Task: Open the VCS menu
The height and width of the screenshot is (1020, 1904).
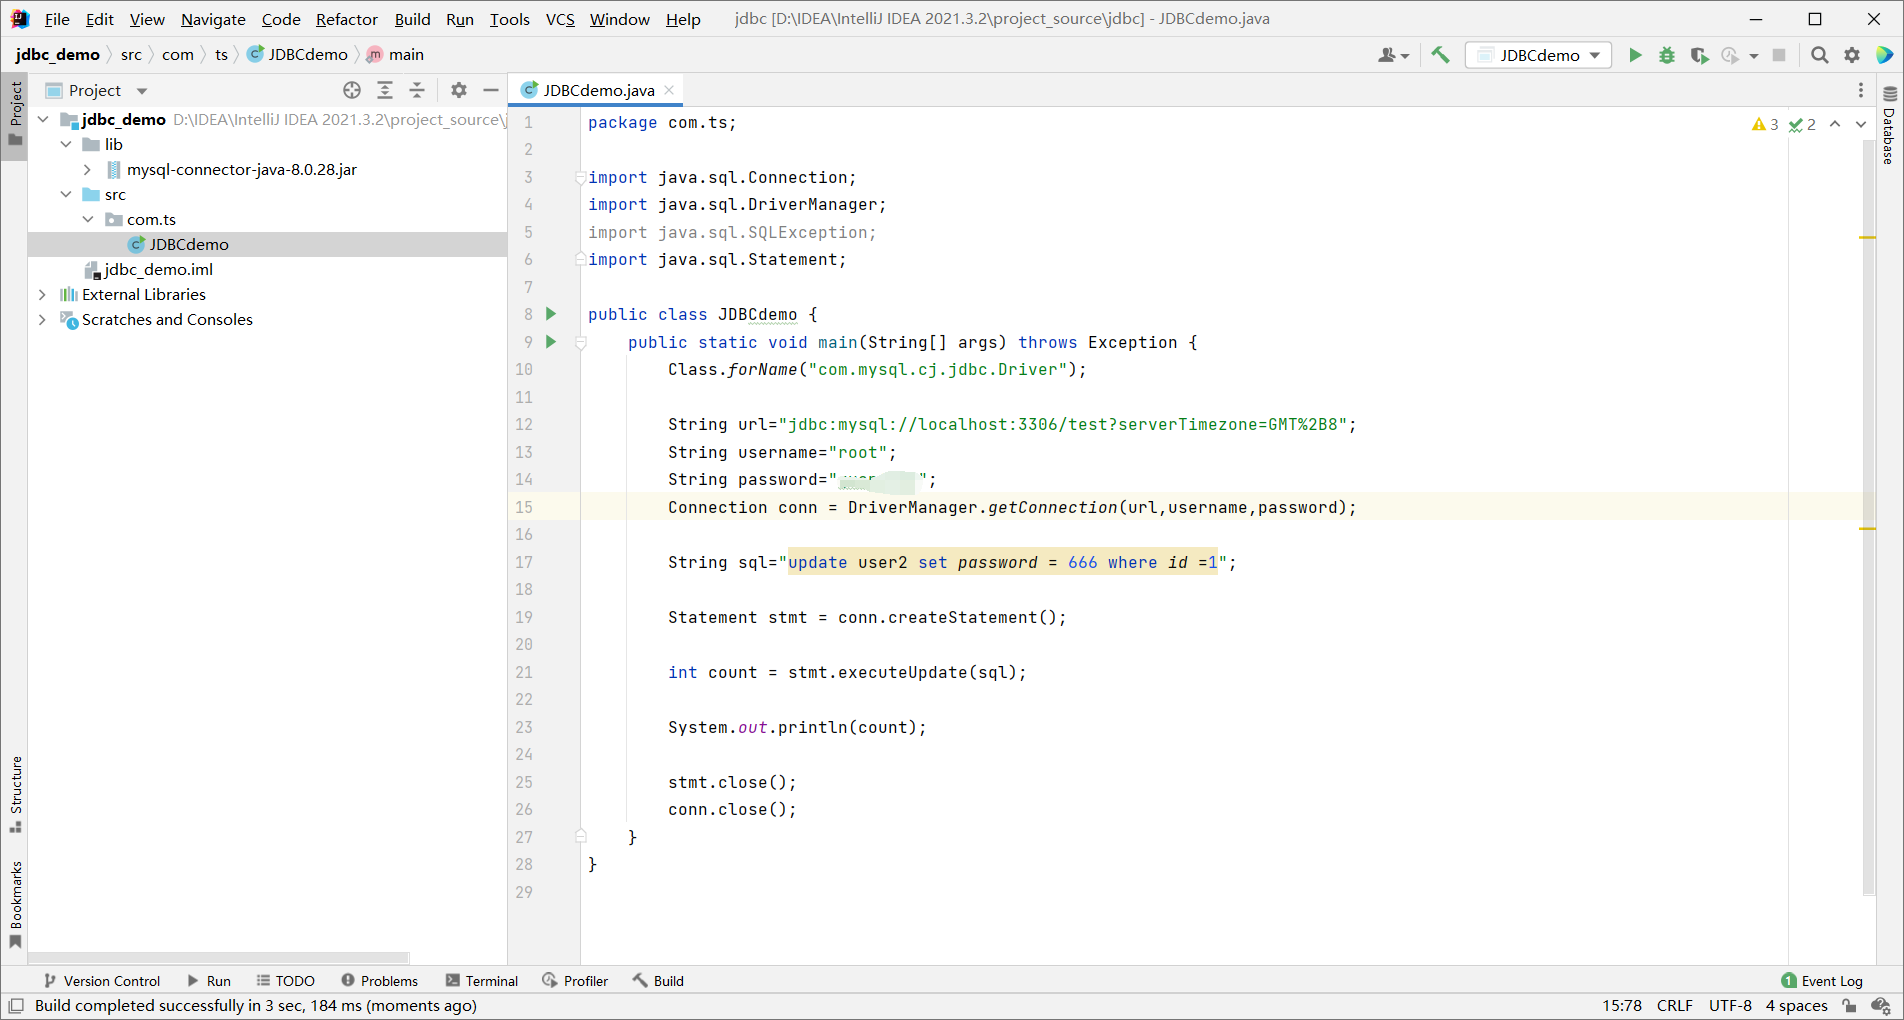Action: pyautogui.click(x=560, y=19)
